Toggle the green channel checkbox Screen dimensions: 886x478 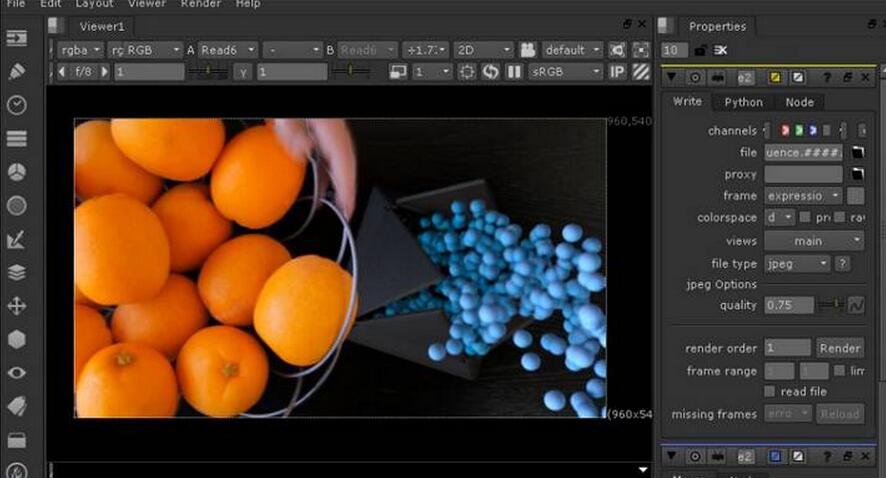799,131
